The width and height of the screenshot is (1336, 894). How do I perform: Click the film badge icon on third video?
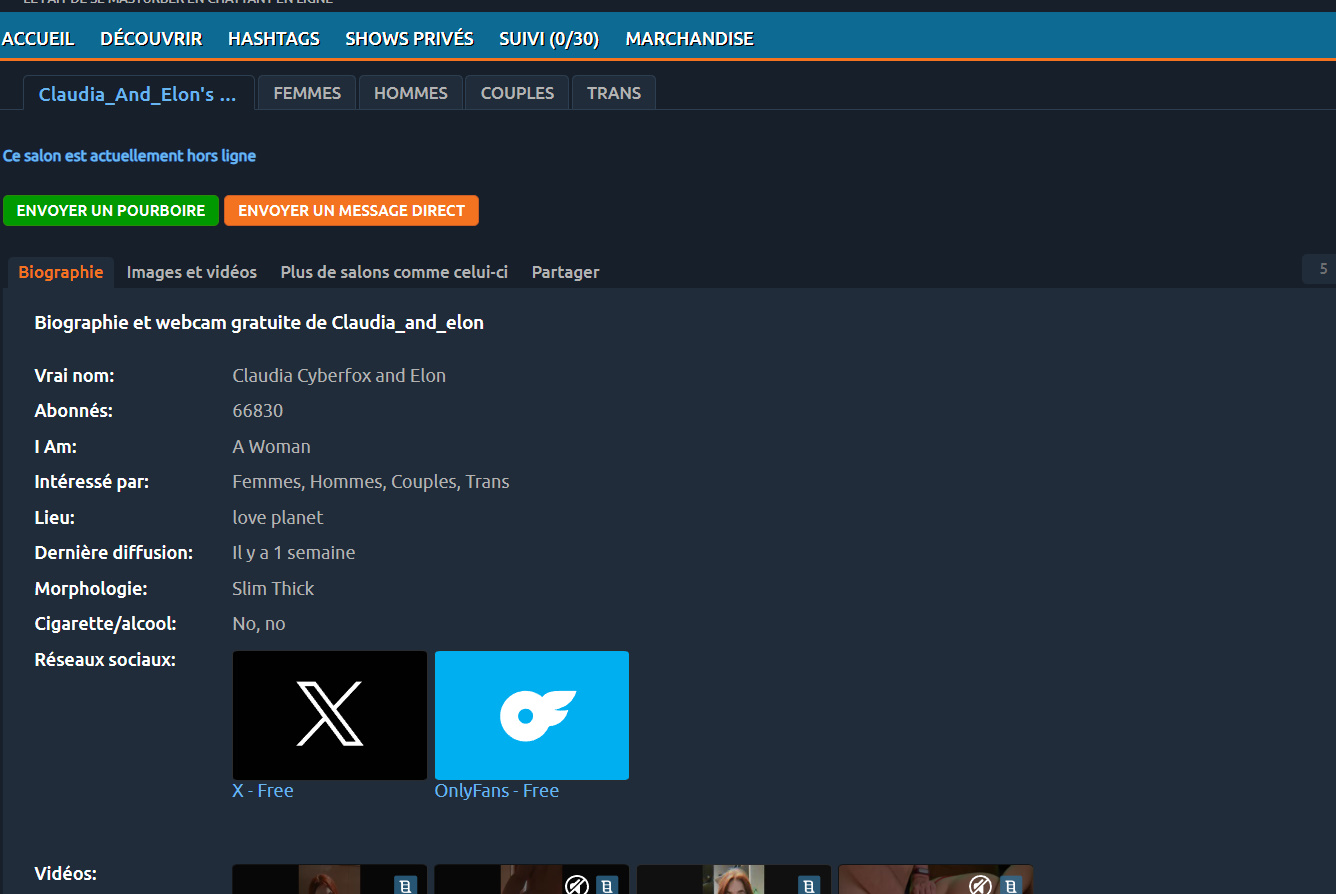[x=809, y=885]
